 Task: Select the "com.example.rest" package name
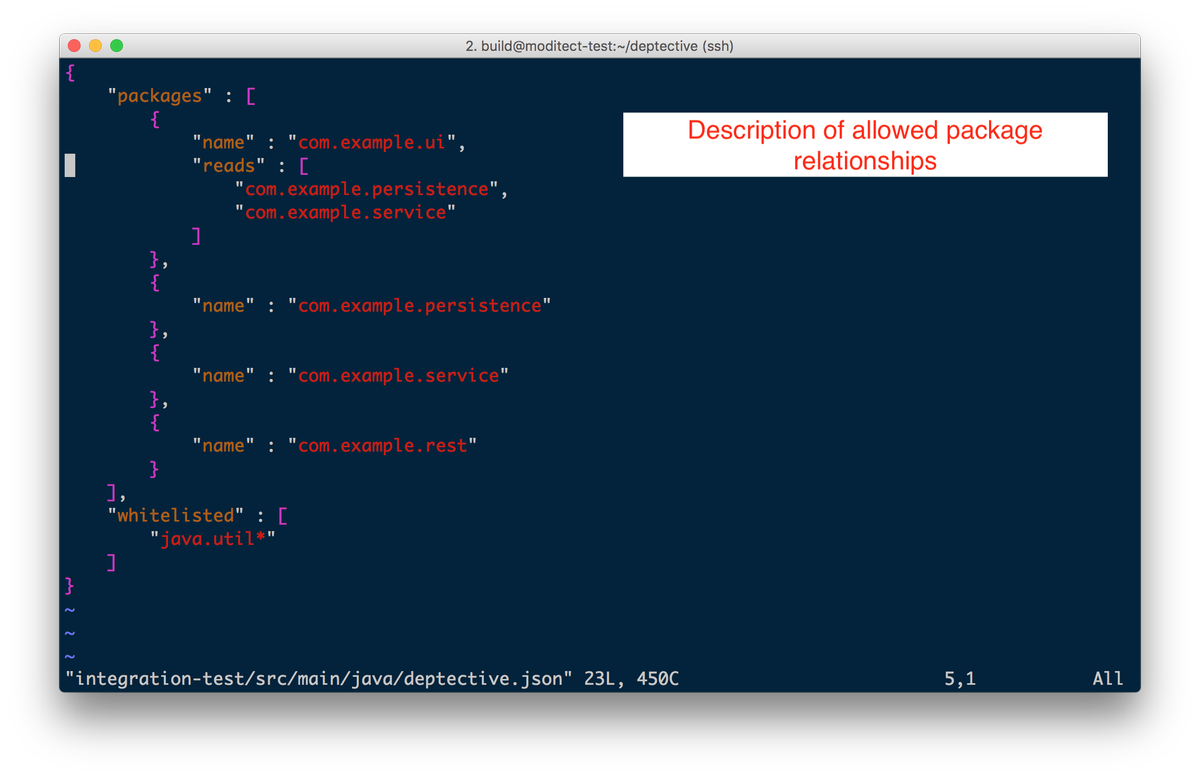[384, 445]
